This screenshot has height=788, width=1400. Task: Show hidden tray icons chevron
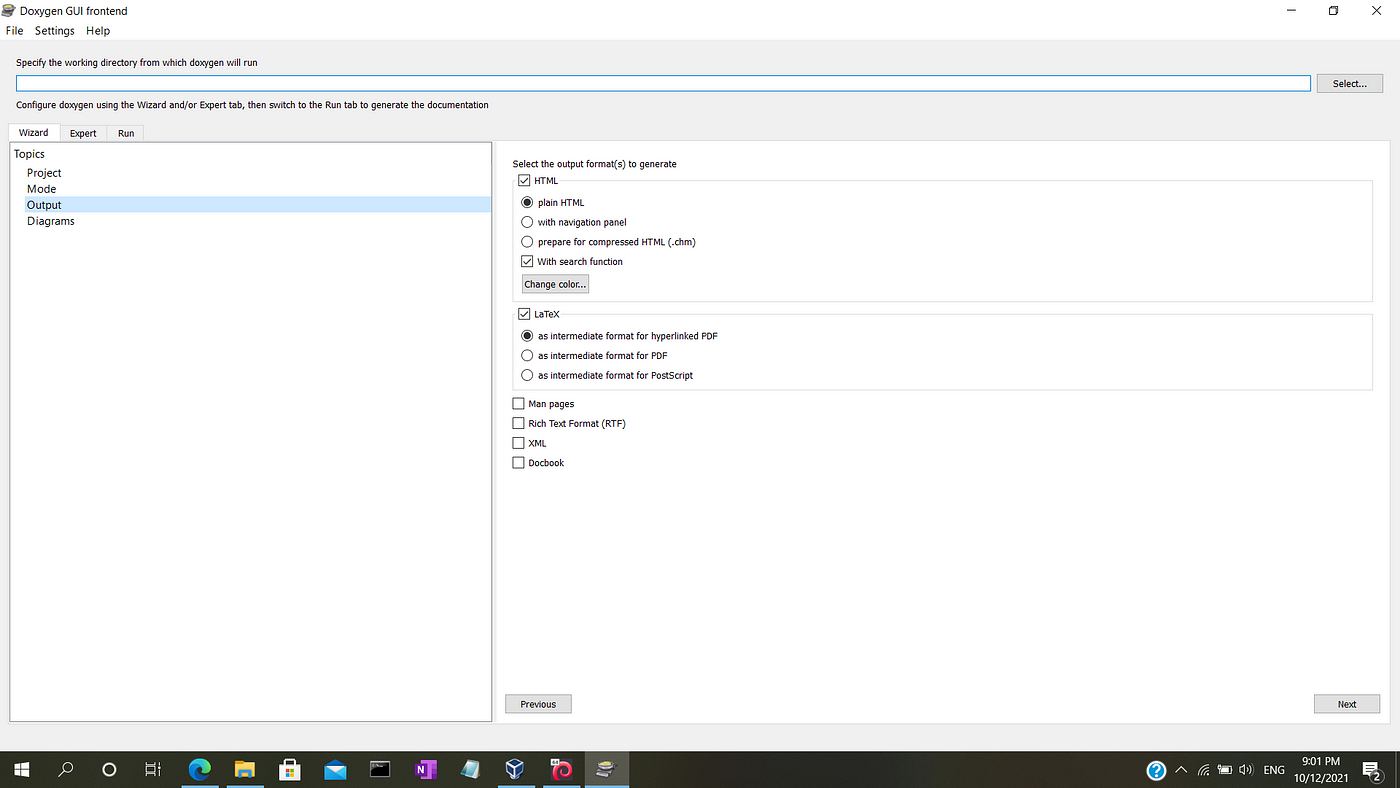(x=1181, y=770)
